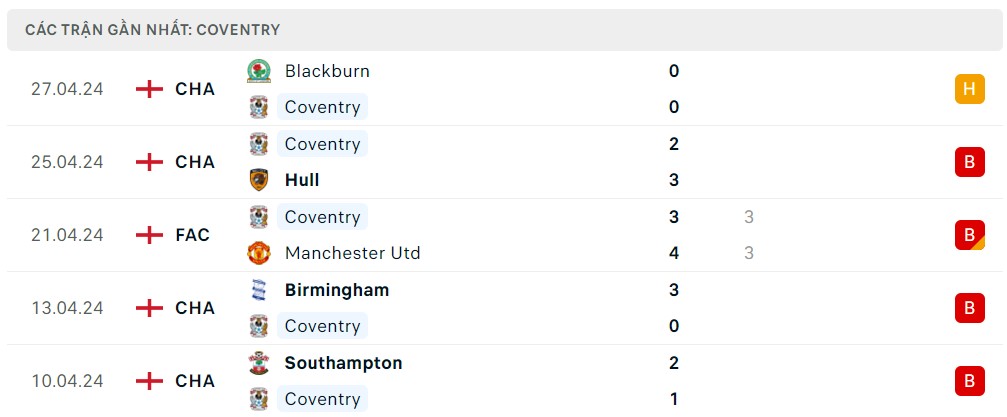The width and height of the screenshot is (1007, 417).
Task: Click the Hull City tiger crest
Action: point(259,180)
